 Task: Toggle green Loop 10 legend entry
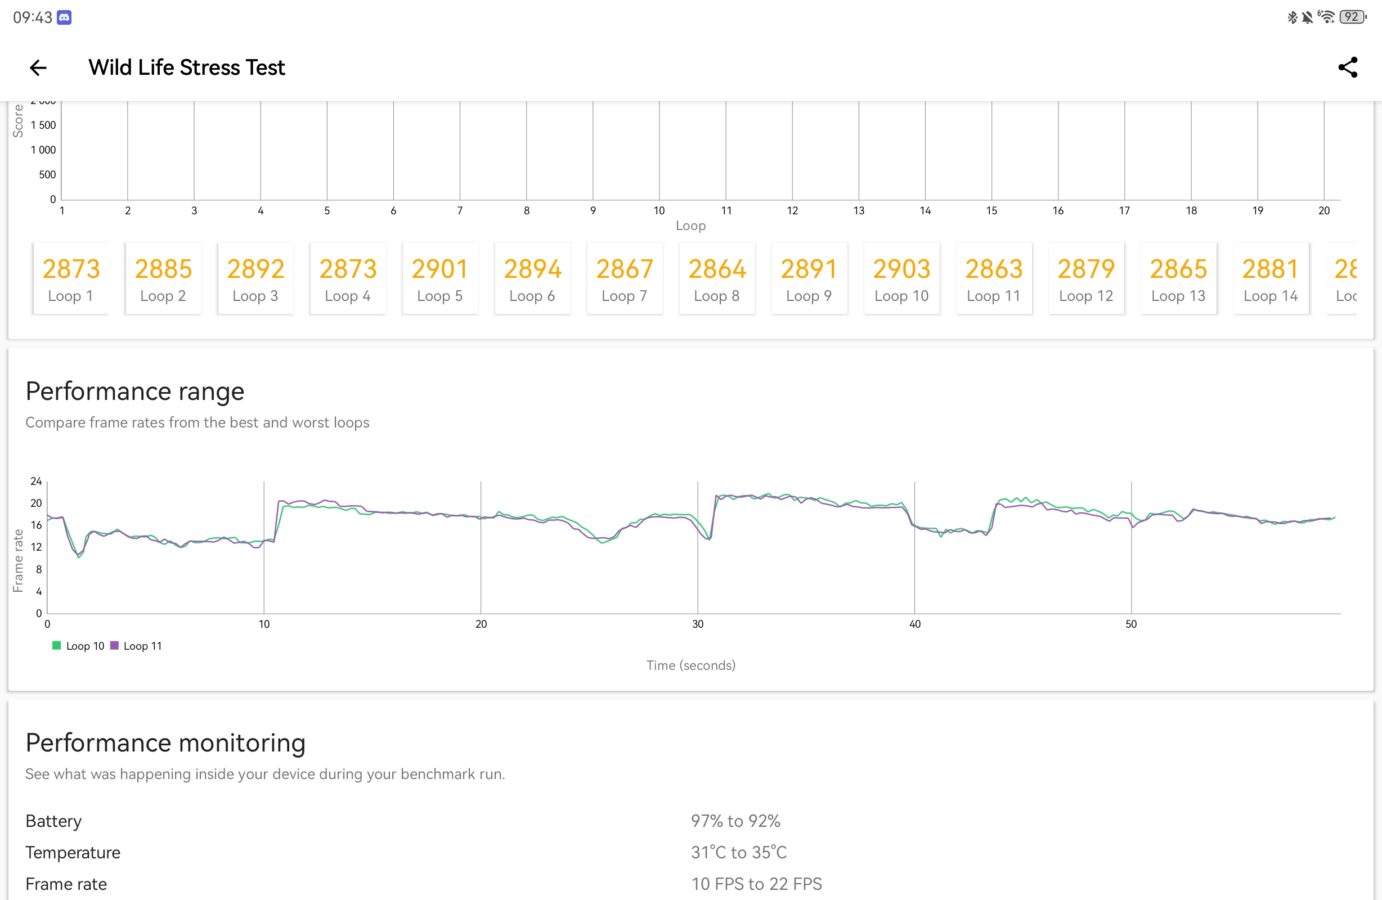point(78,646)
